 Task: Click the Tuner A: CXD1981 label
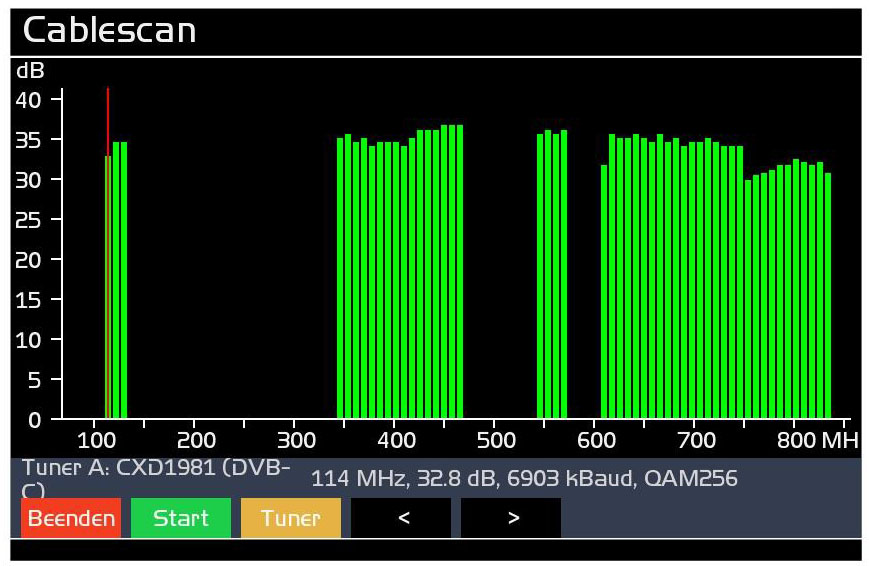(156, 469)
